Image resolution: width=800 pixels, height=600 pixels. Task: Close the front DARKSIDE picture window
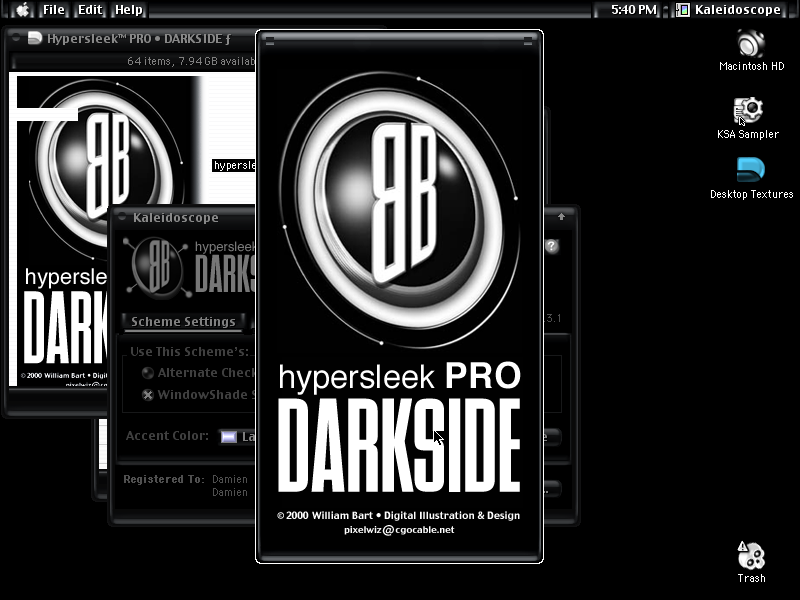(x=270, y=41)
